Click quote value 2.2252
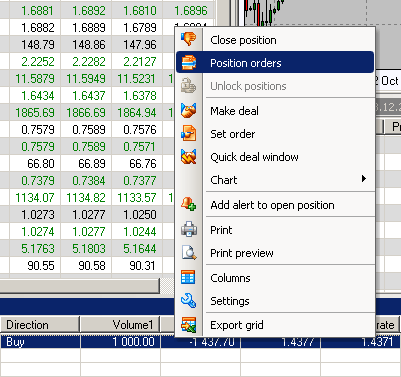This screenshot has width=401, height=377. pyautogui.click(x=37, y=61)
